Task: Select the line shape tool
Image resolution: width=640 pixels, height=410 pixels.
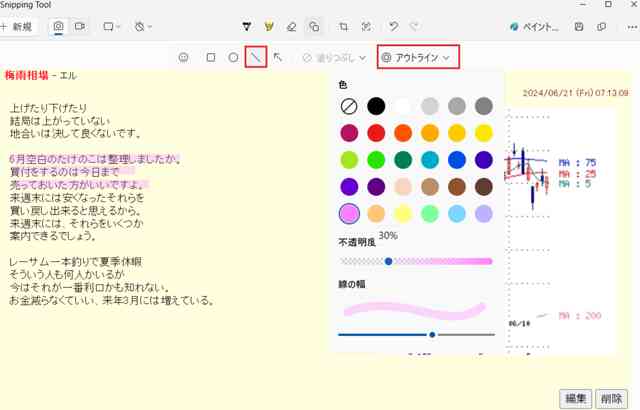Action: 256,58
